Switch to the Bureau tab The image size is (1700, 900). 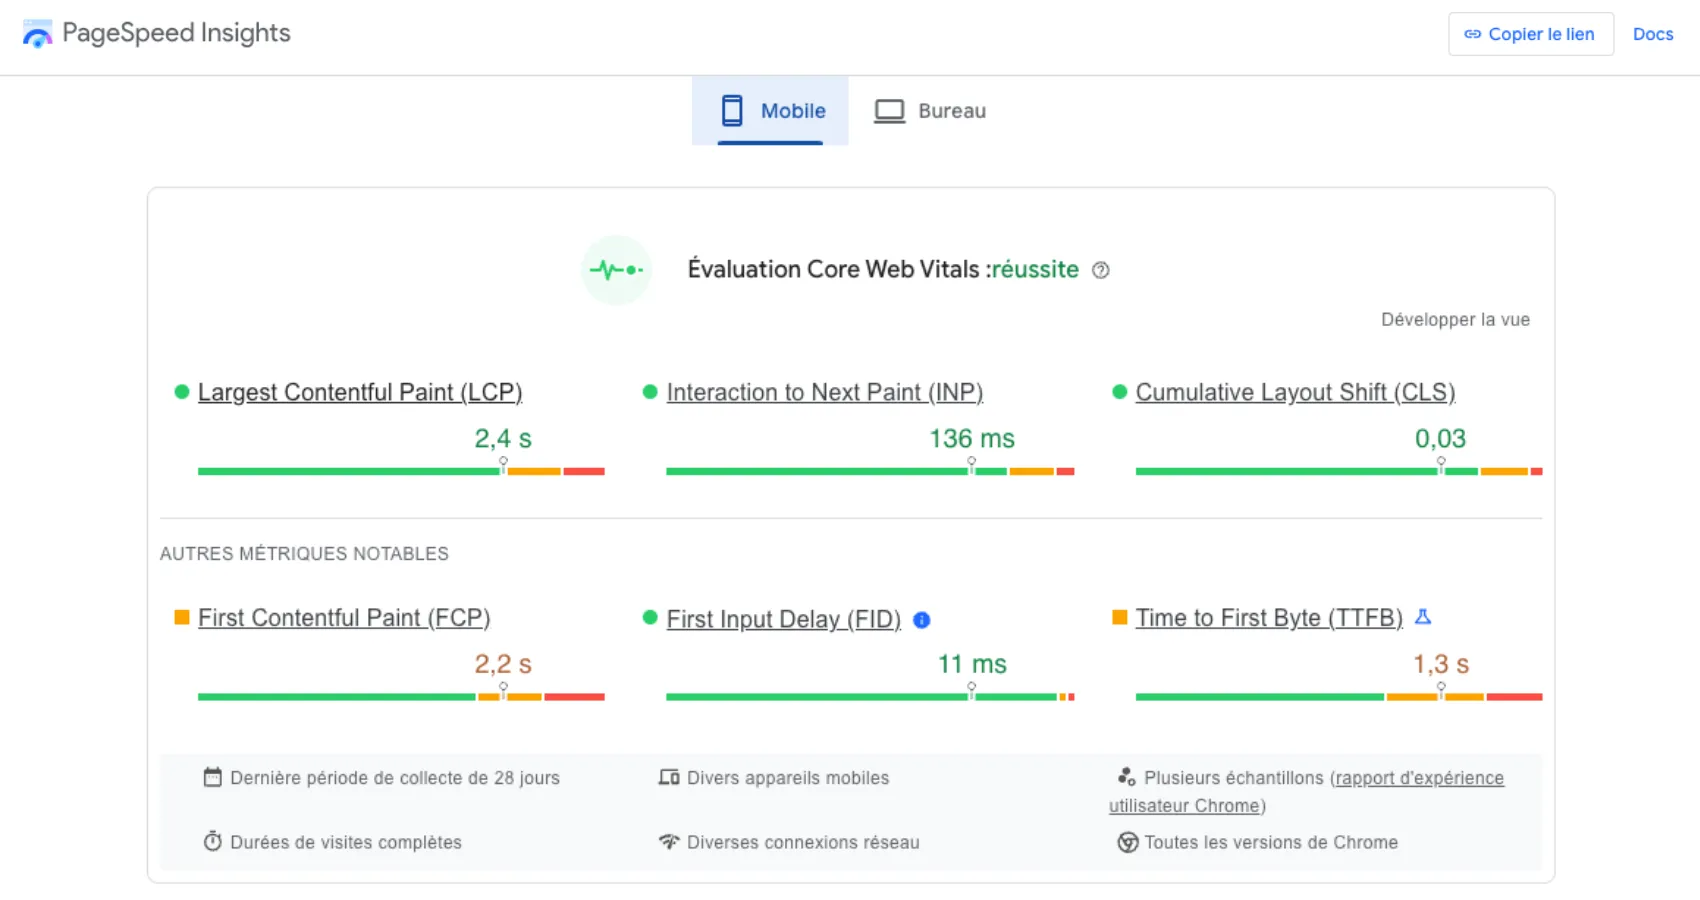pyautogui.click(x=929, y=110)
